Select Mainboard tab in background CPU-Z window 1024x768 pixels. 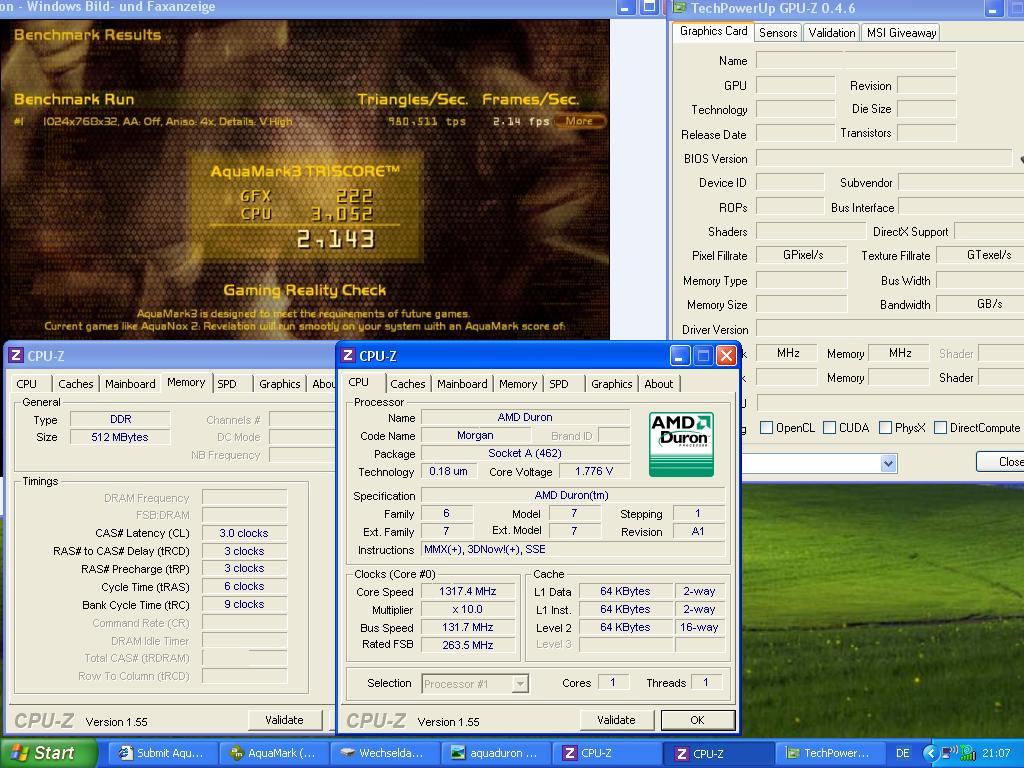click(130, 384)
